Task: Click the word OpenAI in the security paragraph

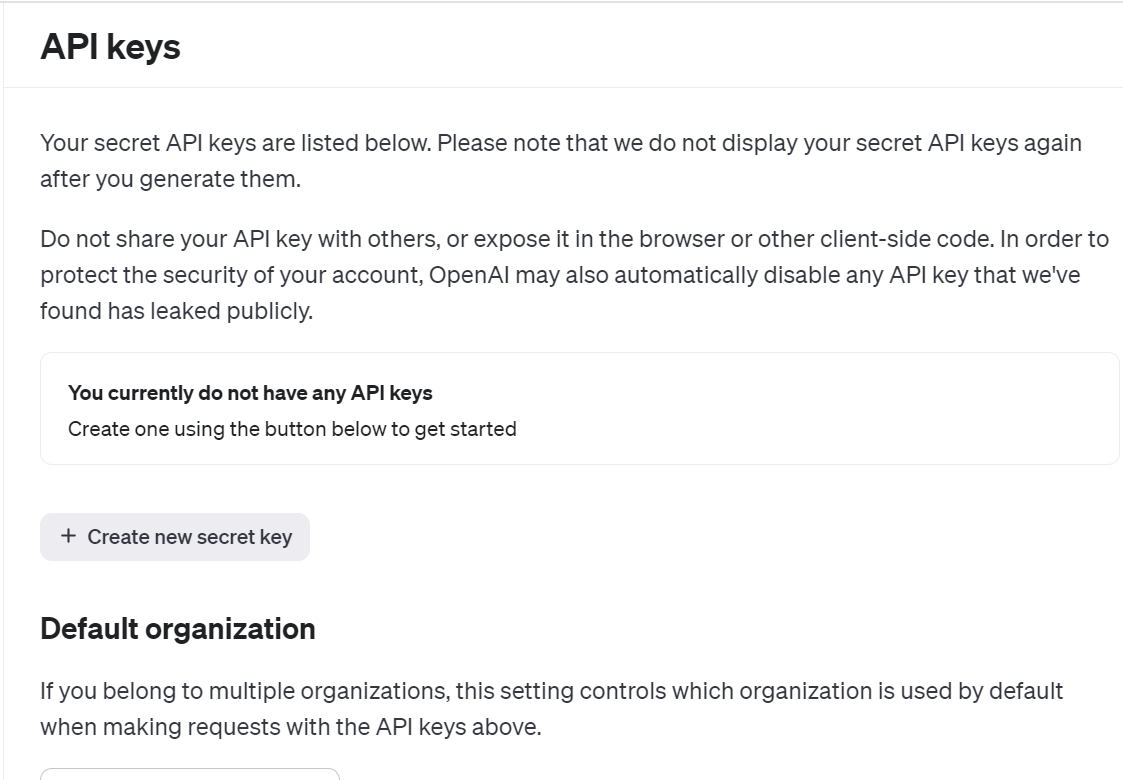Action: pyautogui.click(x=468, y=275)
